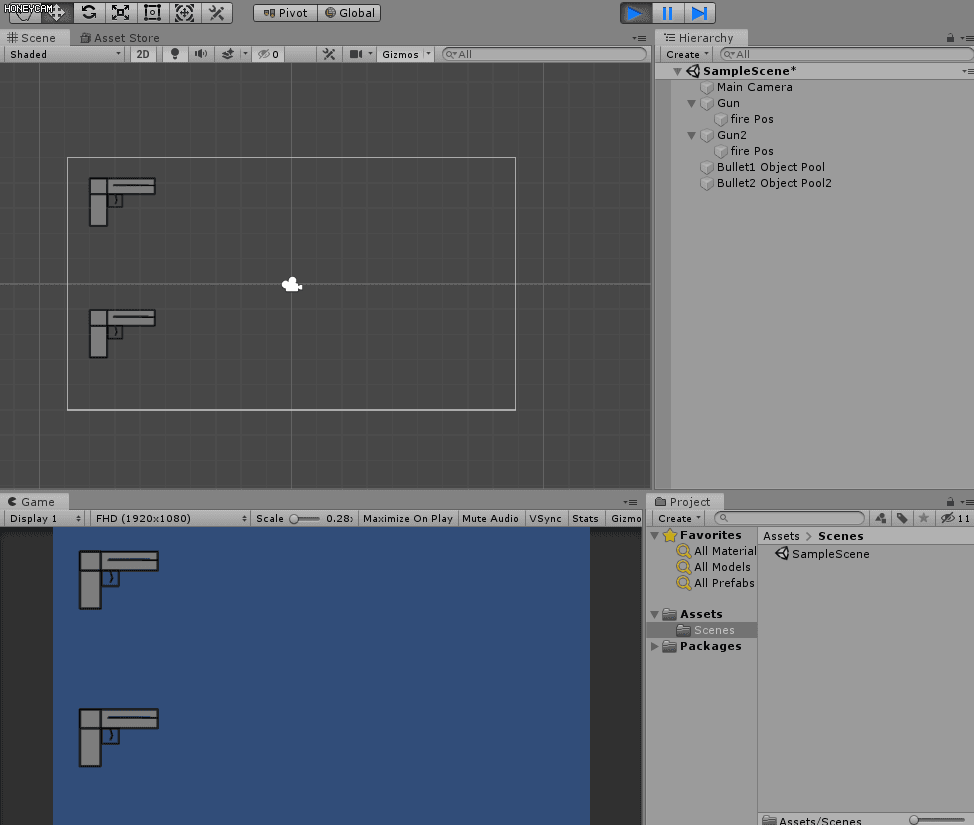Toggle Pivot handle position

285,13
